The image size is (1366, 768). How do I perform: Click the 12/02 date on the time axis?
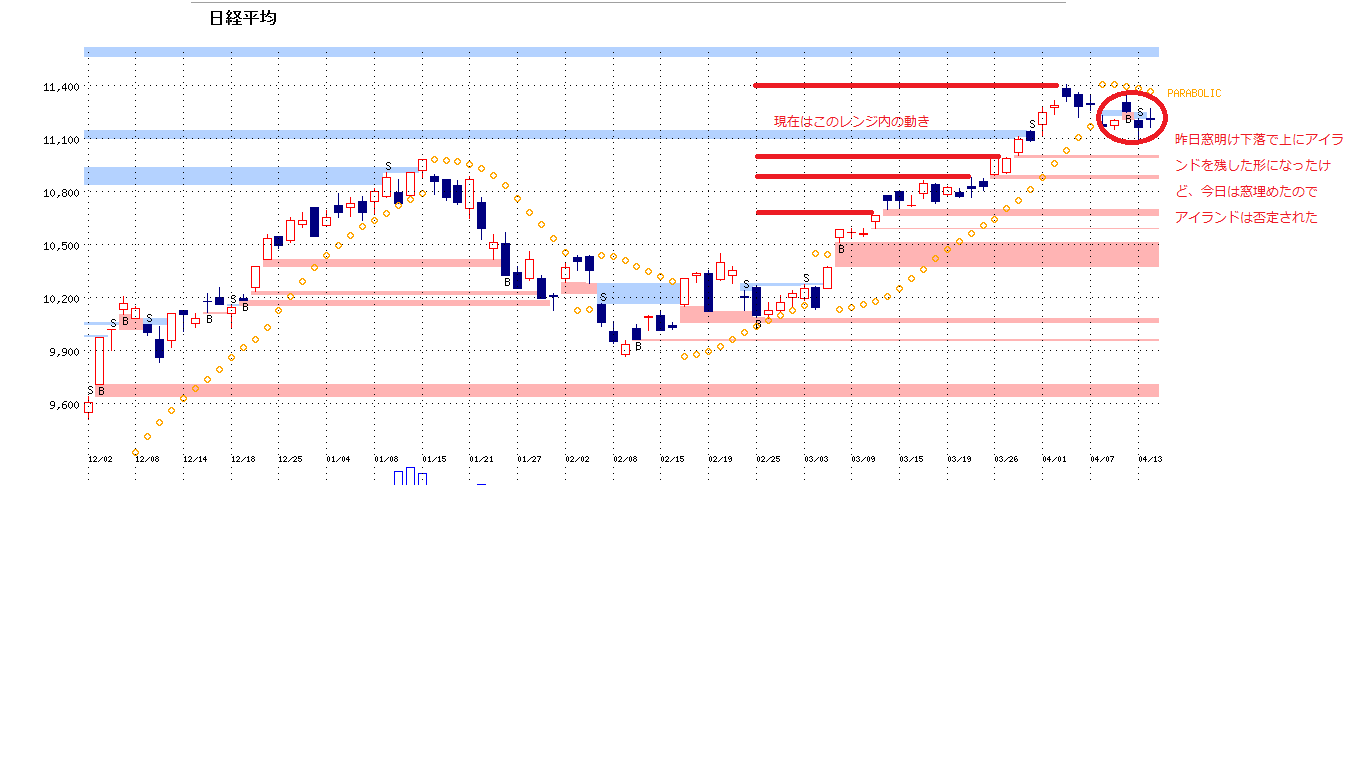click(x=100, y=458)
